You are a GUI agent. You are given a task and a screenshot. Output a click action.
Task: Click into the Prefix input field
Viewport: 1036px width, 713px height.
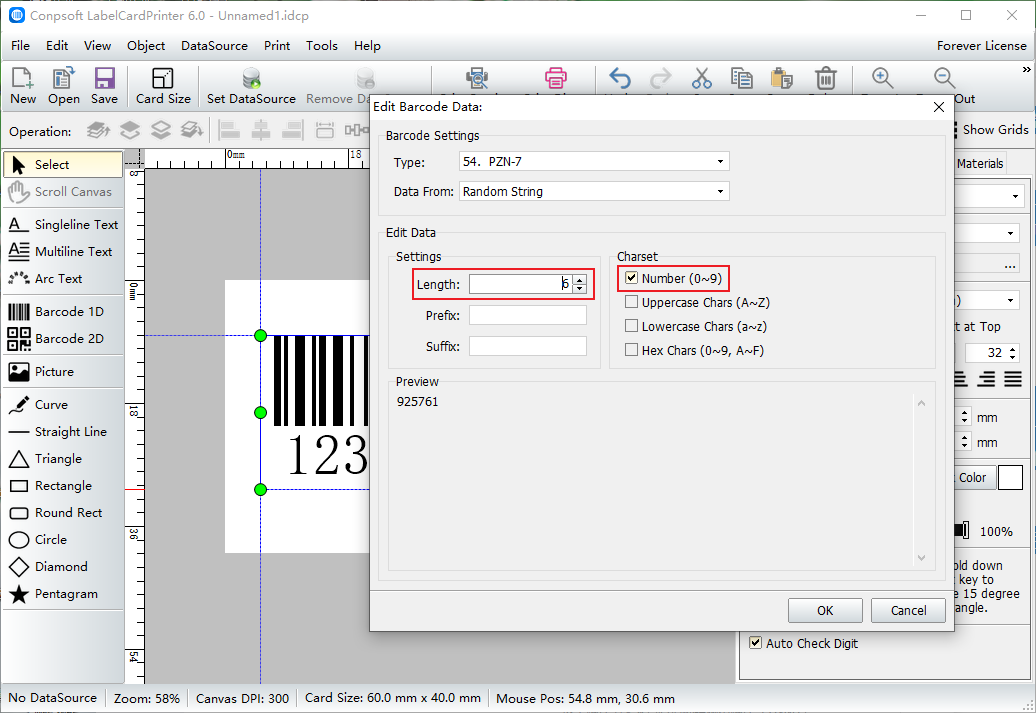click(x=527, y=315)
